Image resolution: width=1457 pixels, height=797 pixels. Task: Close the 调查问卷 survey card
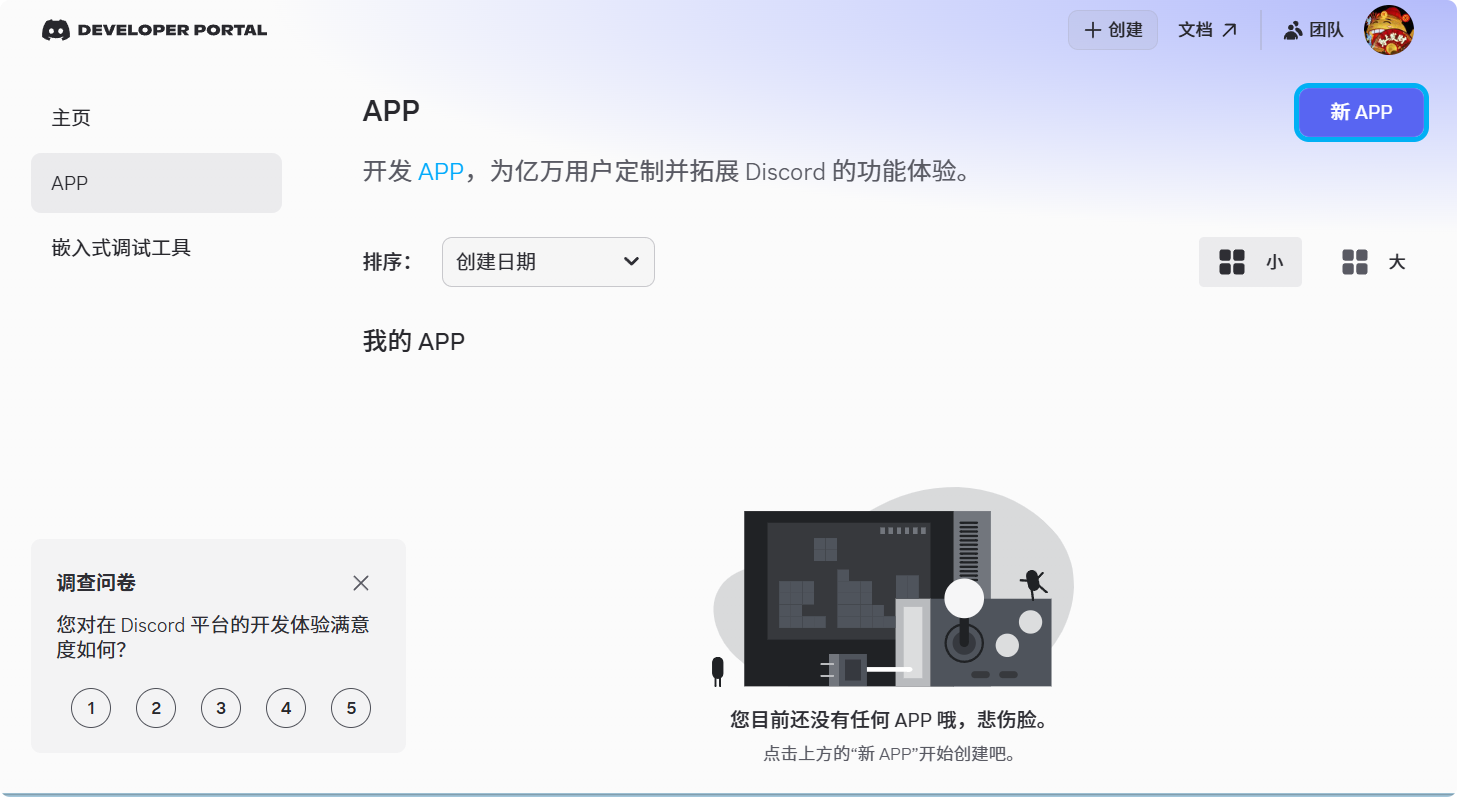point(361,583)
